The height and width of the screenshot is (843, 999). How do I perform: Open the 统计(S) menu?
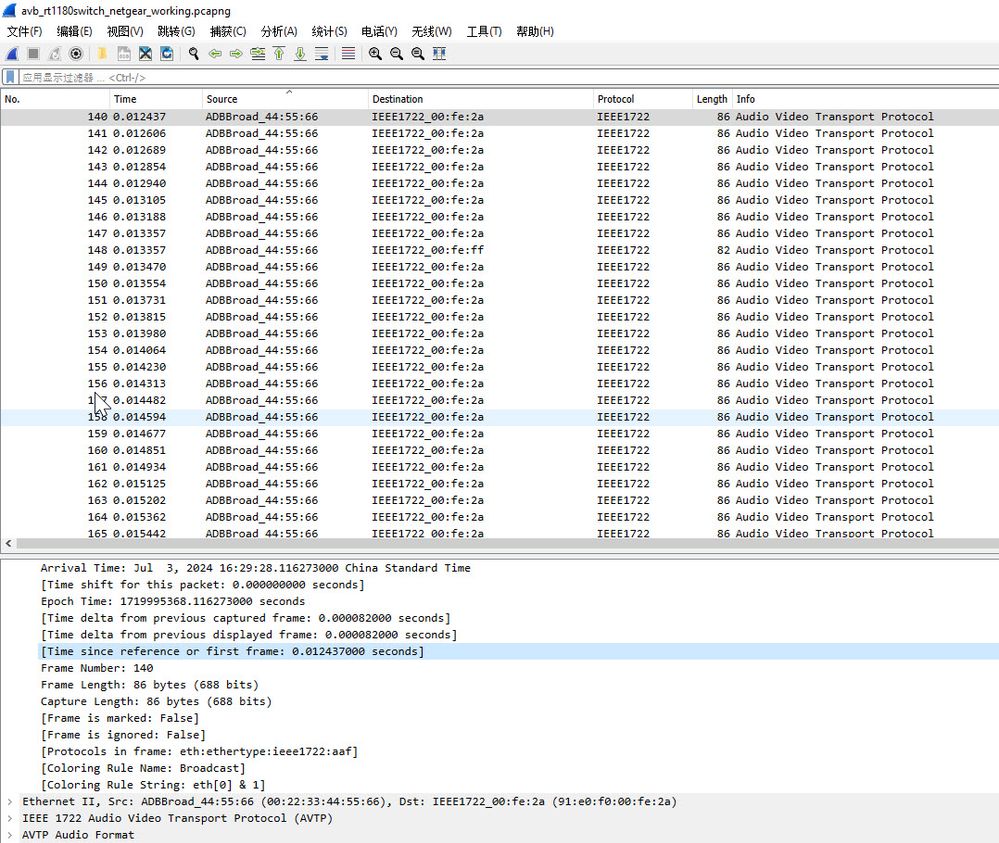point(329,31)
